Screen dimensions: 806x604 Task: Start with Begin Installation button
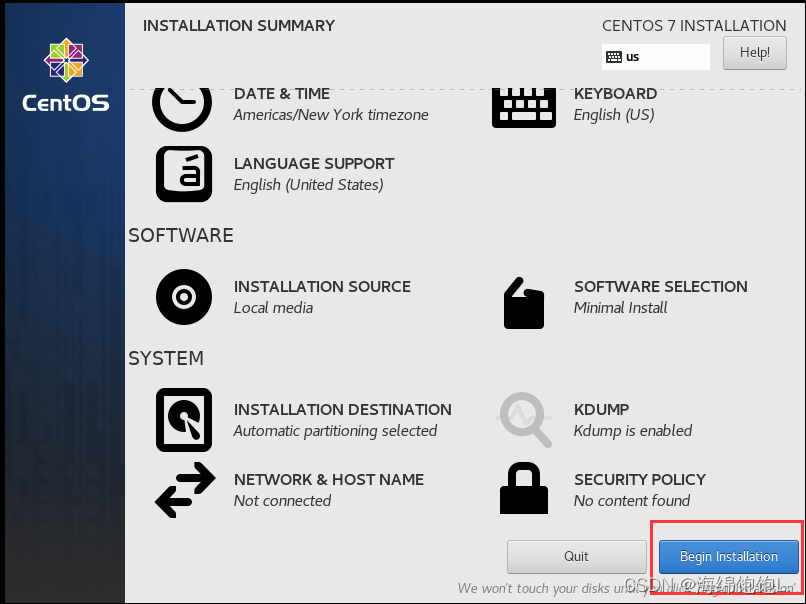728,556
